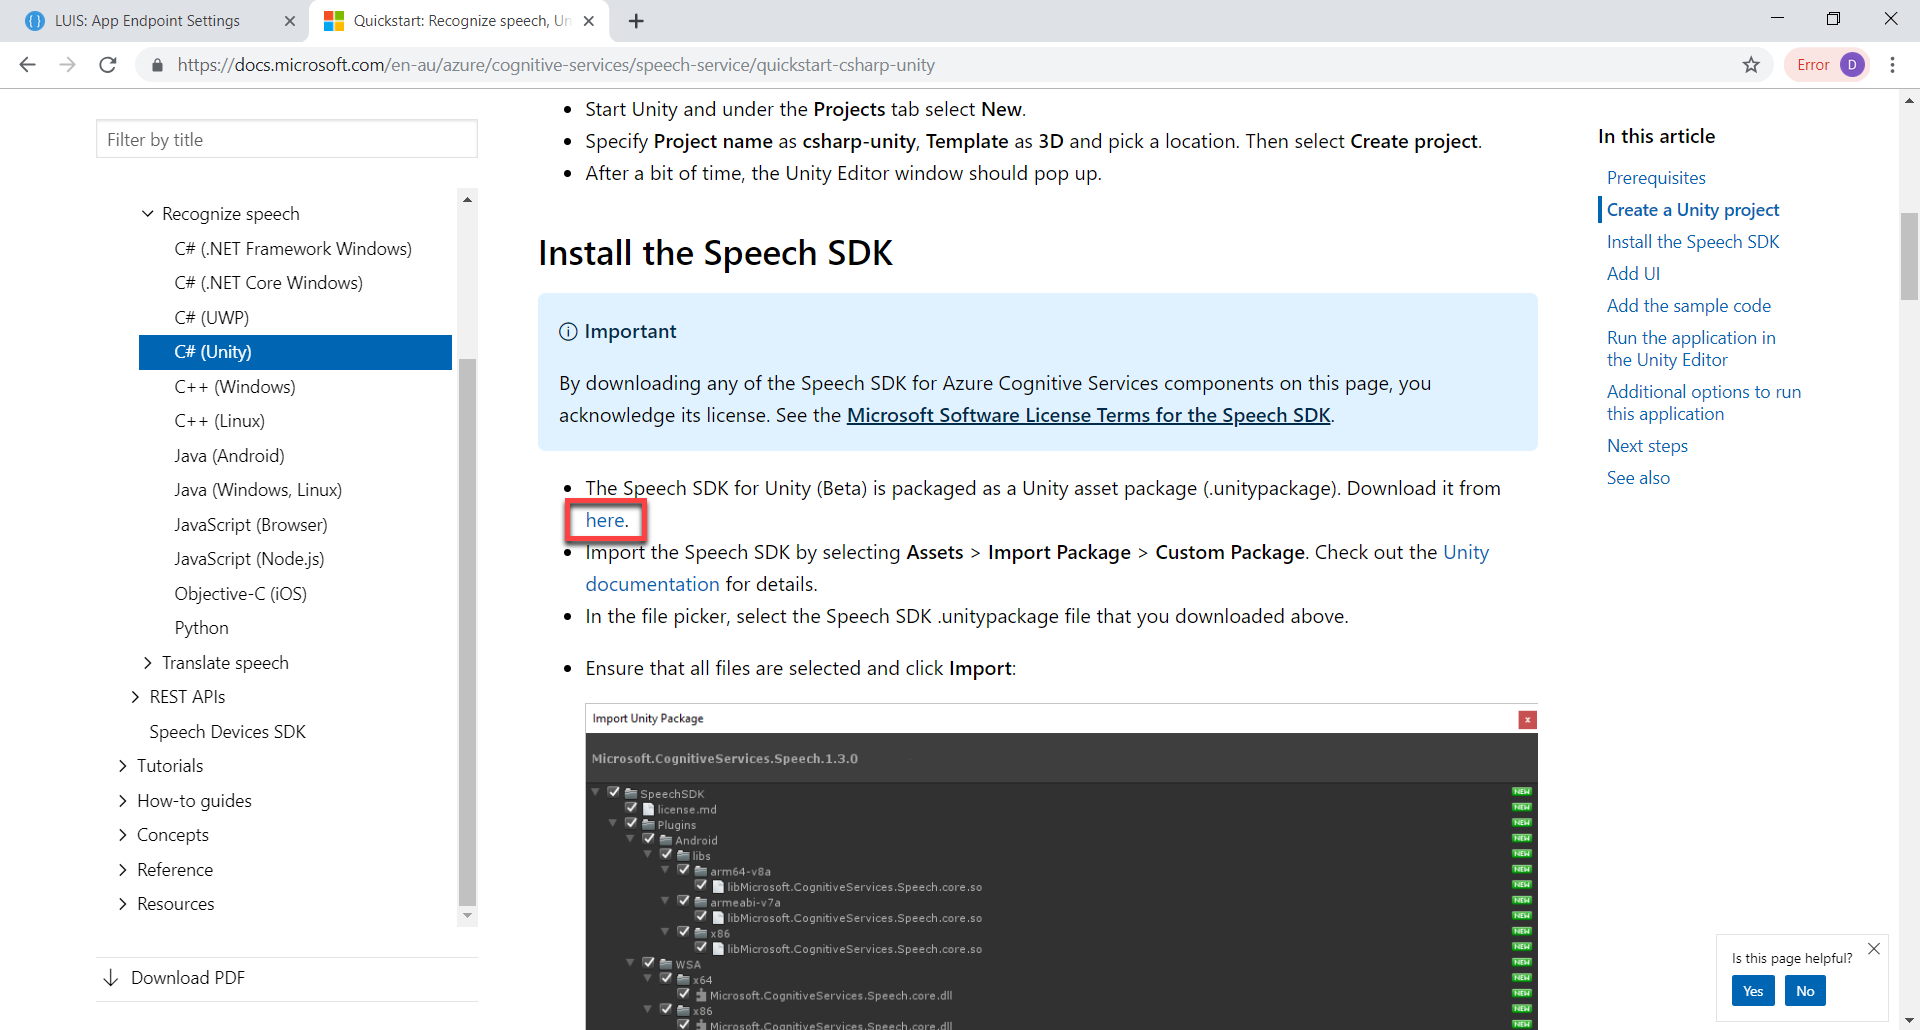Jump to Prerequisites section
Image resolution: width=1920 pixels, height=1030 pixels.
click(1656, 178)
